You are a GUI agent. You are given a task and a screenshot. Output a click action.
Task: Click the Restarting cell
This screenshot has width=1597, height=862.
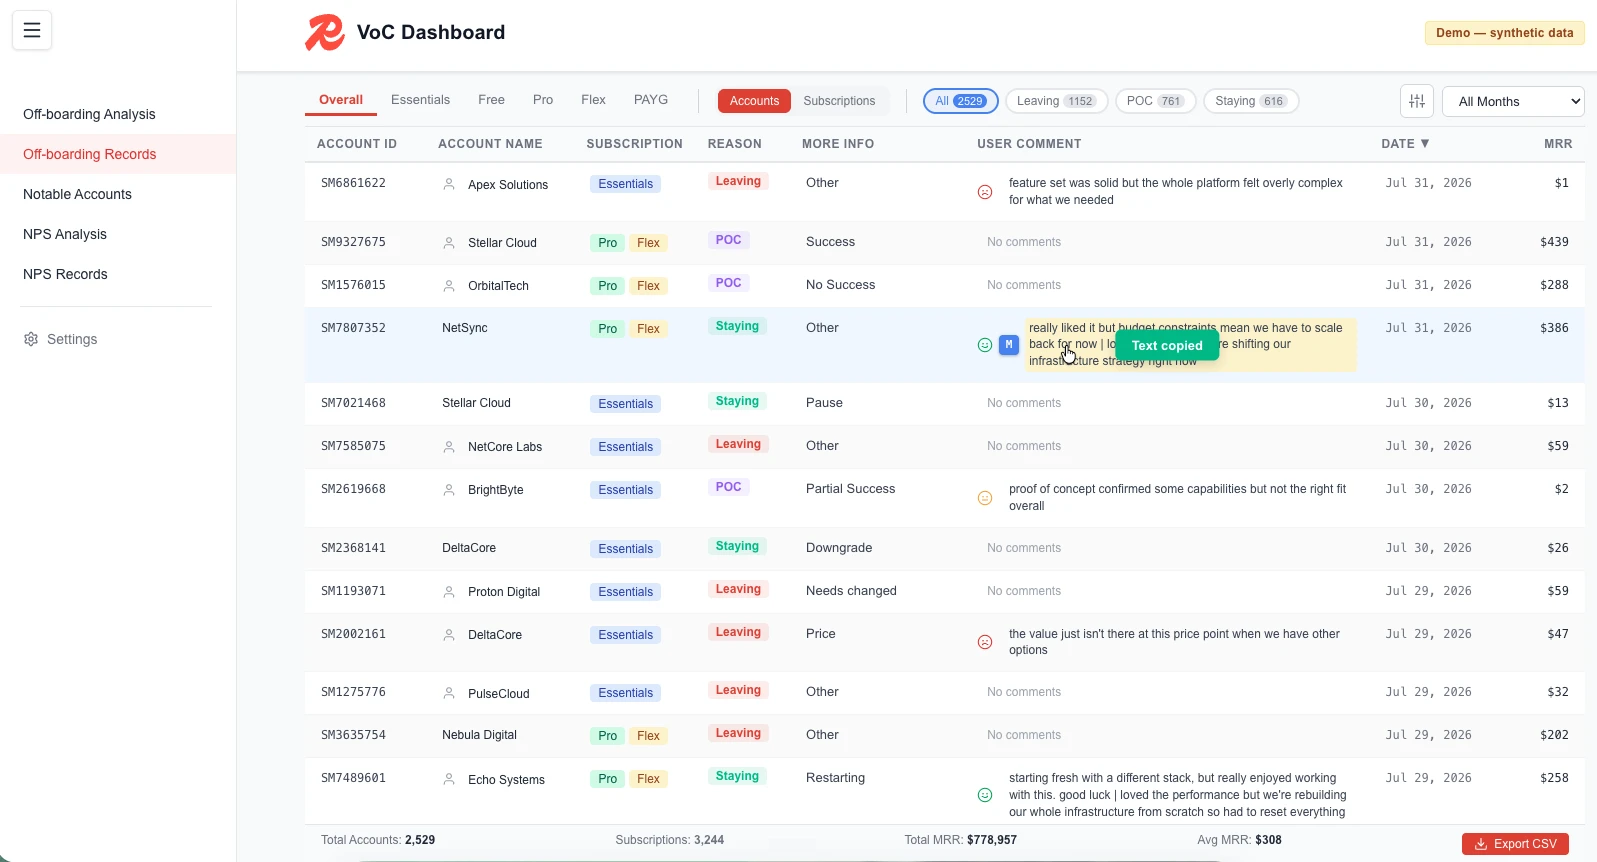click(x=835, y=778)
